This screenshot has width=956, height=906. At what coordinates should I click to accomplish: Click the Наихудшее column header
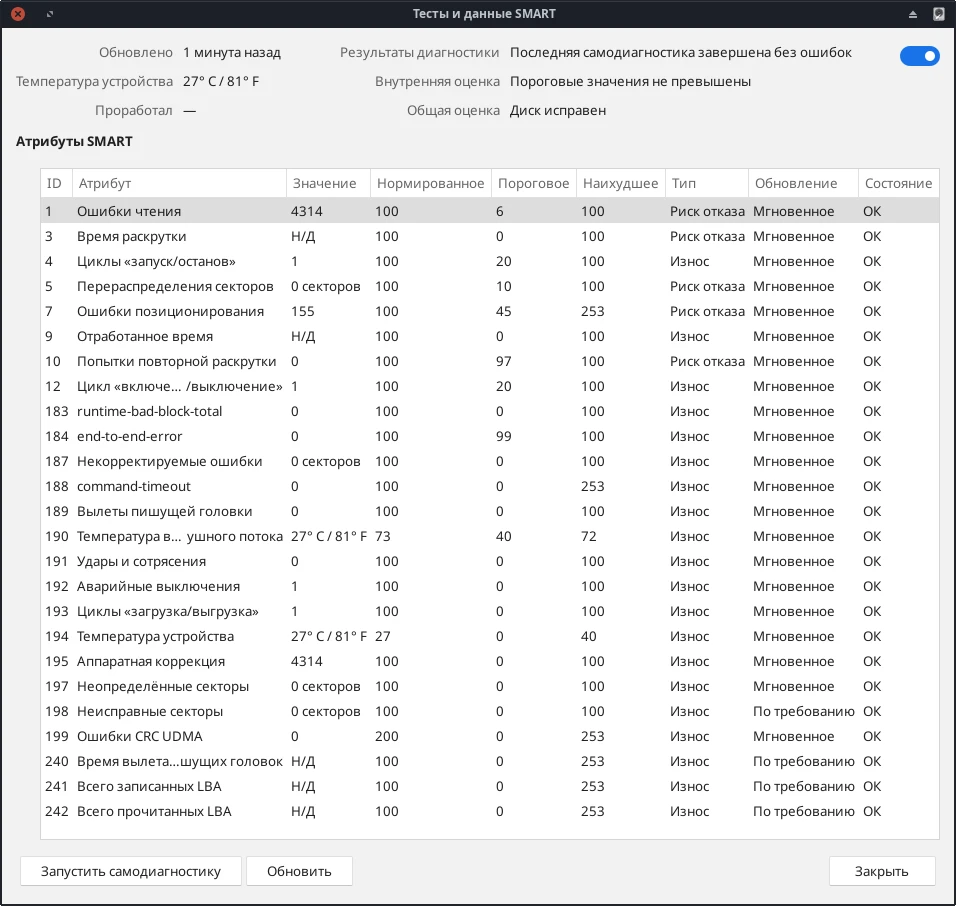click(621, 184)
